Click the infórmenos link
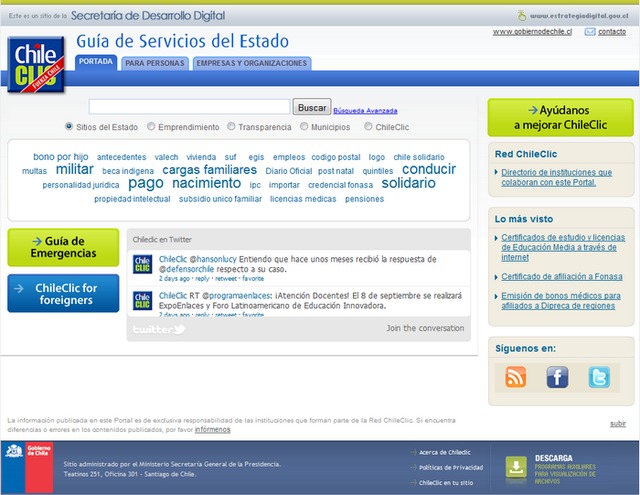 click(213, 430)
